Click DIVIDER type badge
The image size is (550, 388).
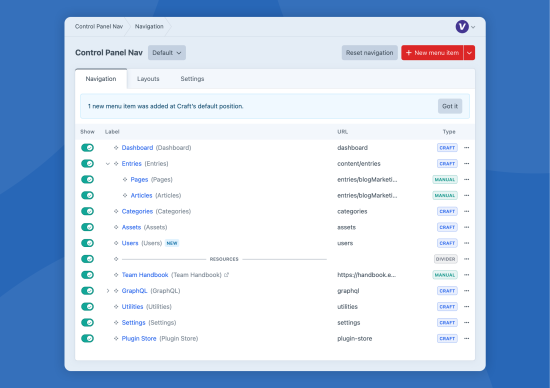tap(445, 259)
